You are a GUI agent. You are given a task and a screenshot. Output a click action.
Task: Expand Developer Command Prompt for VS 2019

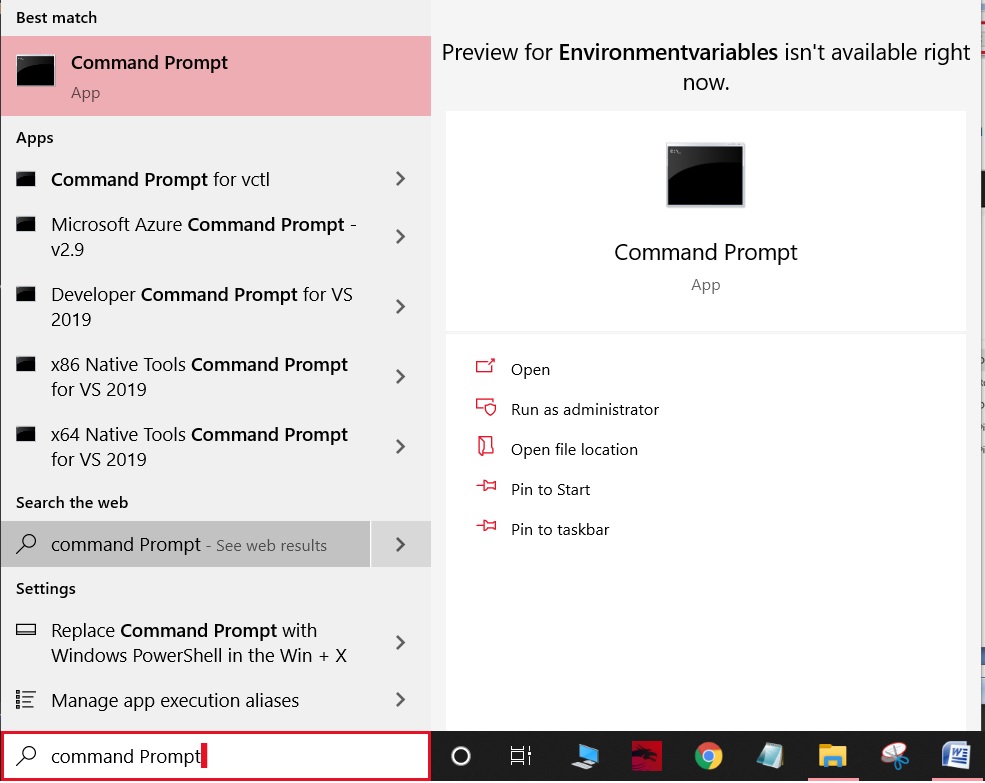click(401, 307)
